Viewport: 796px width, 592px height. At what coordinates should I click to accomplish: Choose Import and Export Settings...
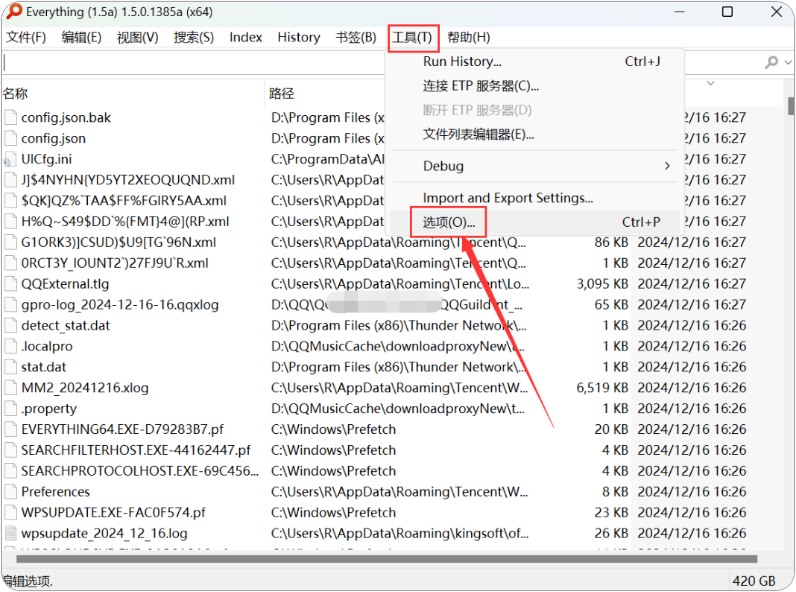click(x=535, y=198)
